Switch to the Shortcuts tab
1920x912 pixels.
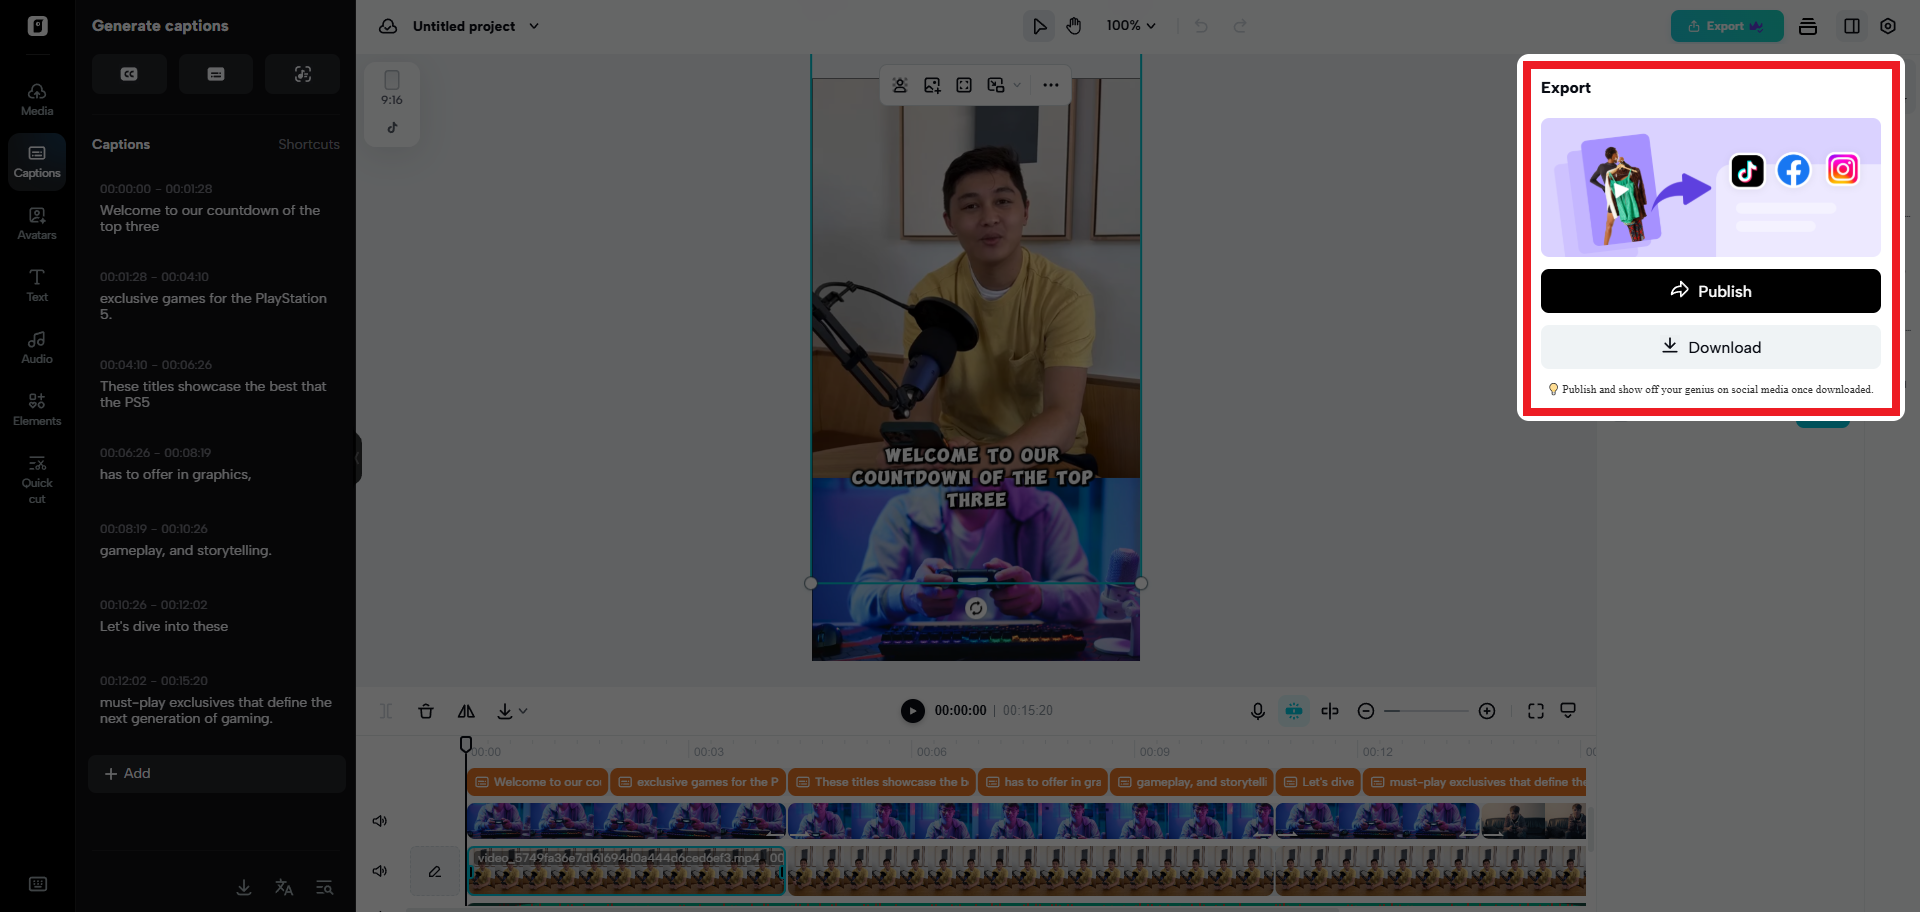click(308, 144)
